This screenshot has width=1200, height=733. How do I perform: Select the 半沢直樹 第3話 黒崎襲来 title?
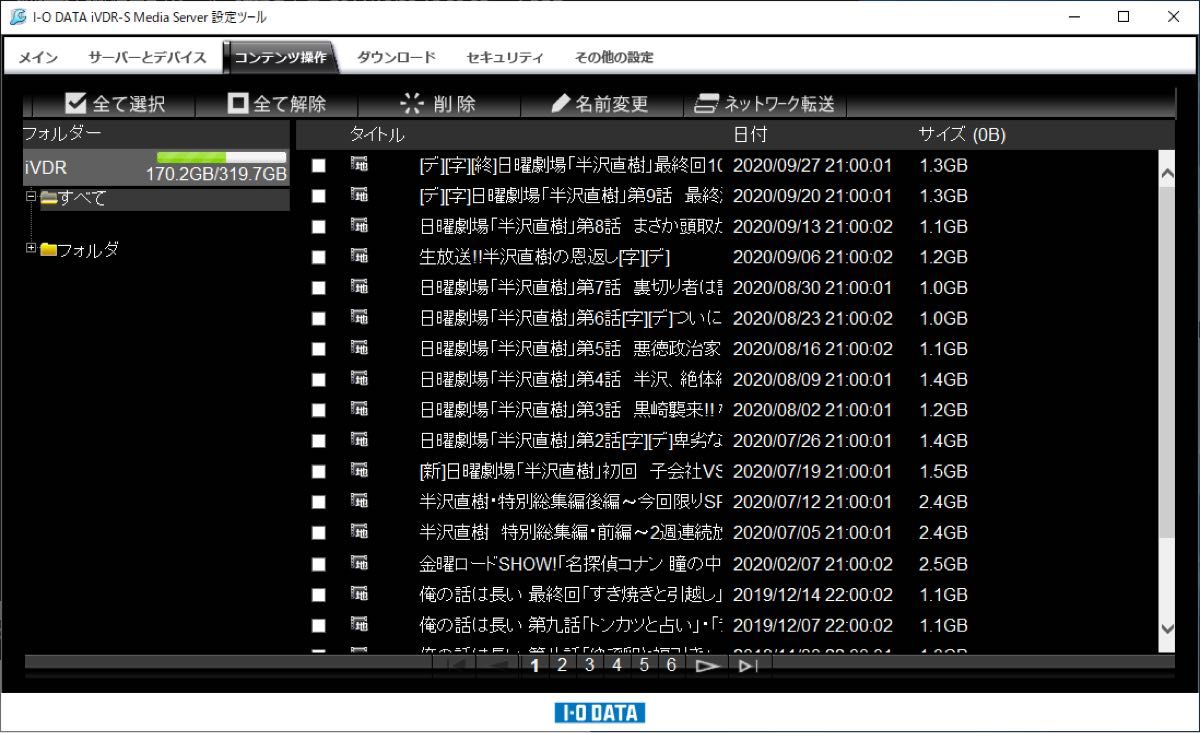[571, 410]
